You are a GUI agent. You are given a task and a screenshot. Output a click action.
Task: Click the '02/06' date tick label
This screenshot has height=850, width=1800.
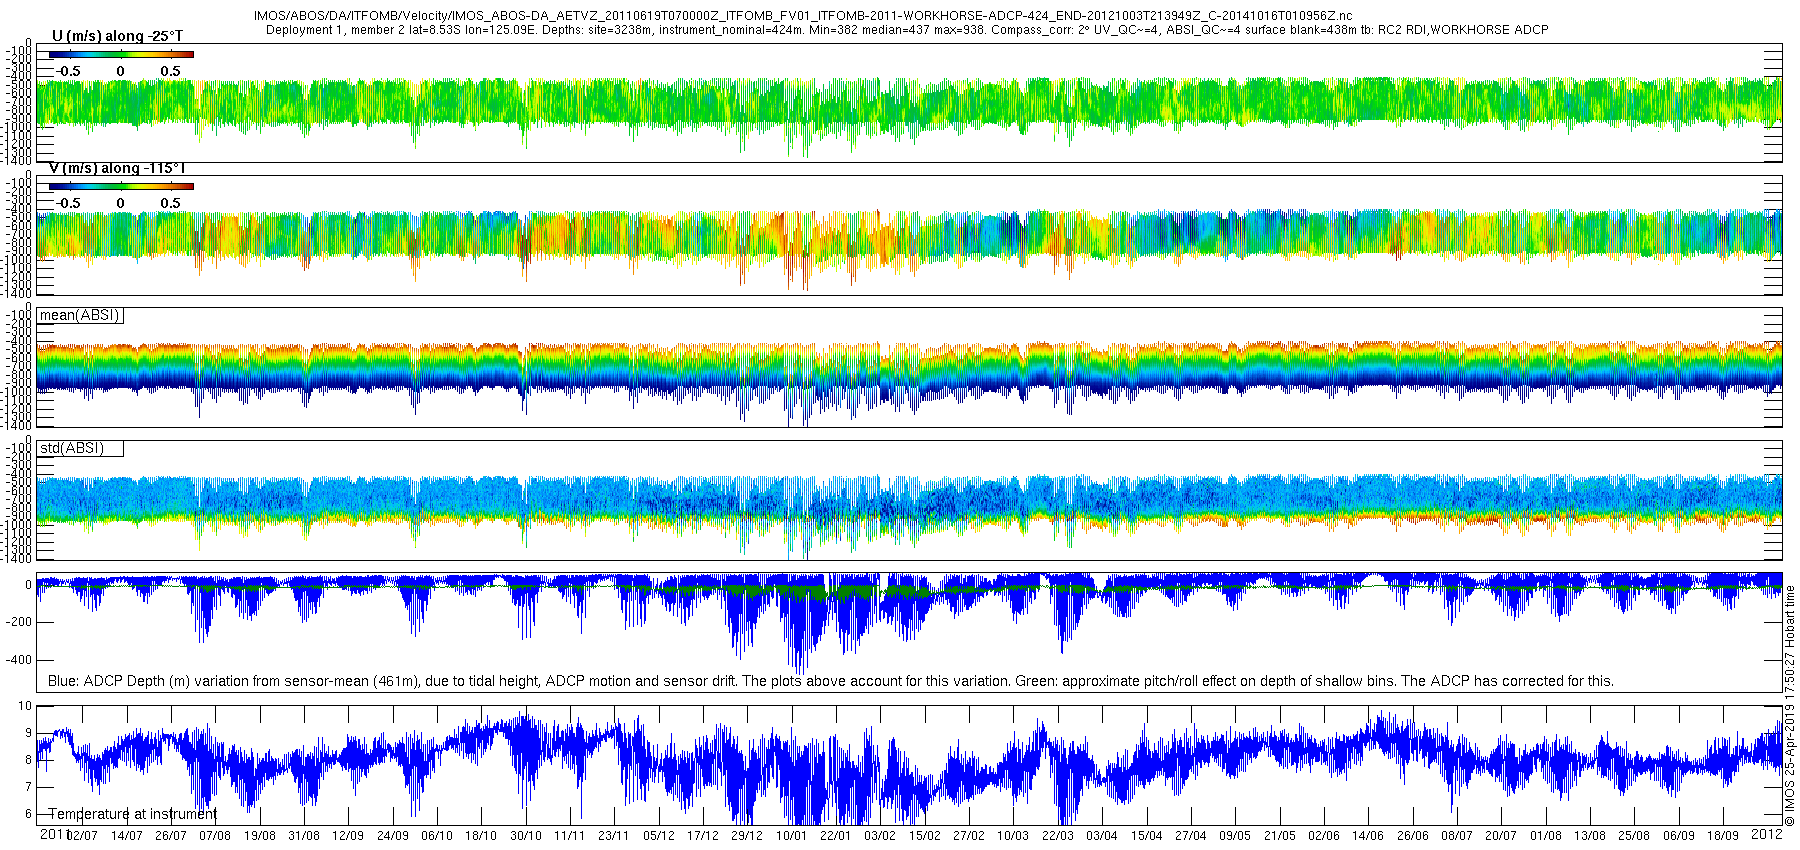1323,836
